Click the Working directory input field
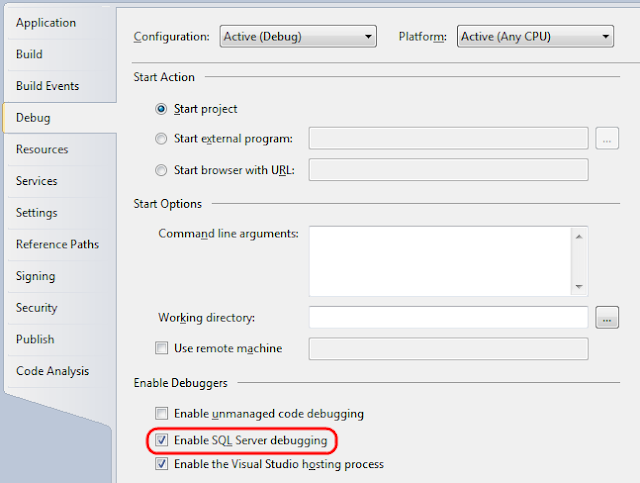Viewport: 640px width, 483px height. 448,318
